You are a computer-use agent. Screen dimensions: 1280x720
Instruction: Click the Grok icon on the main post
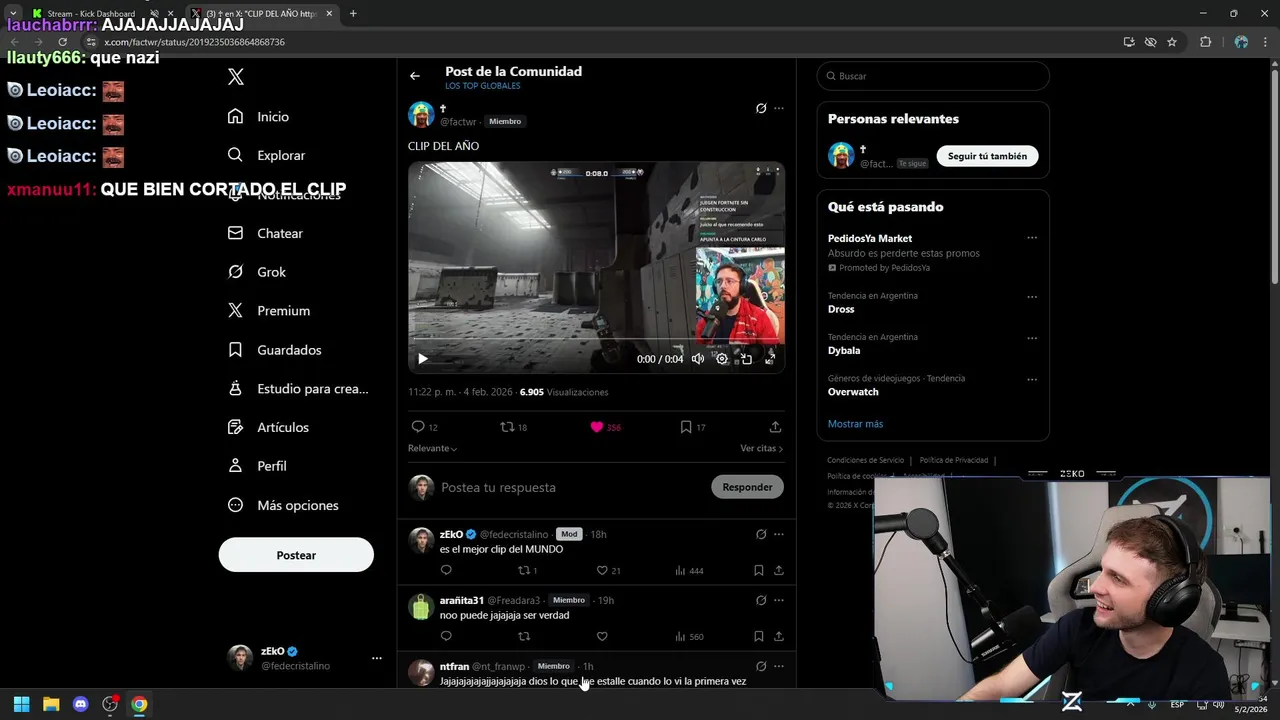pos(761,108)
